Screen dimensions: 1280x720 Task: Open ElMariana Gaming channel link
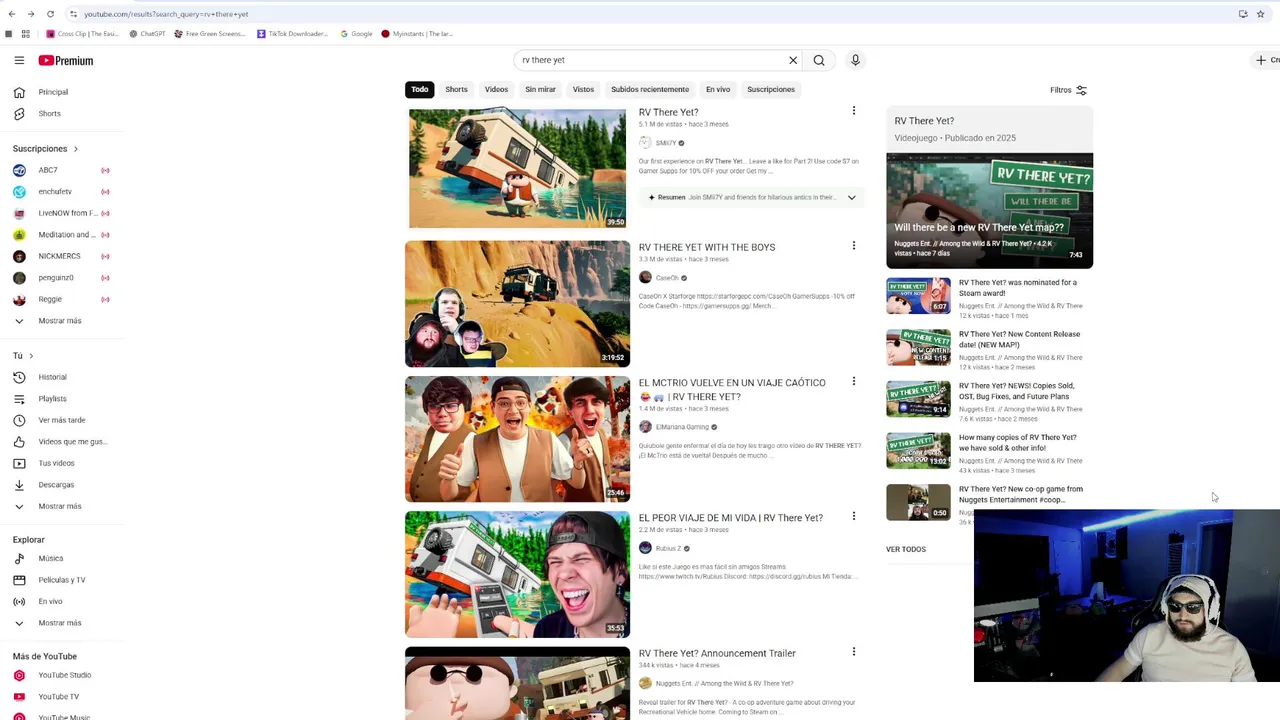[682, 427]
